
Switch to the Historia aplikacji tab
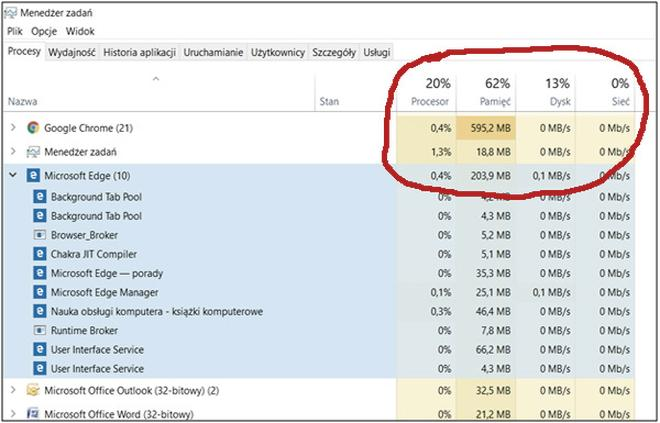[x=139, y=53]
